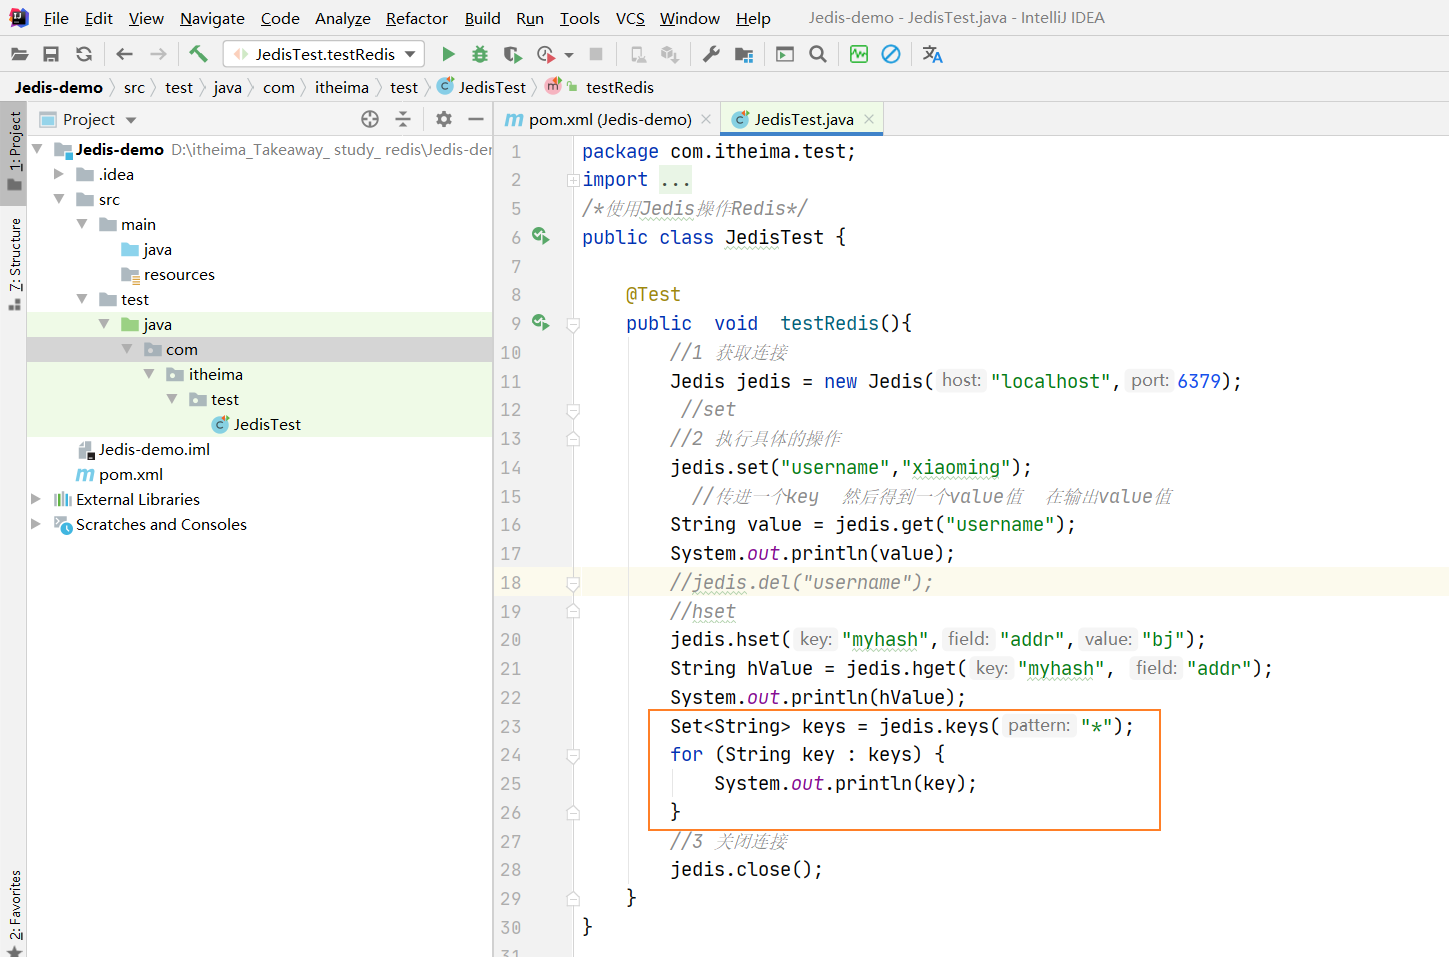Select JedisTest class in project tree

click(267, 424)
